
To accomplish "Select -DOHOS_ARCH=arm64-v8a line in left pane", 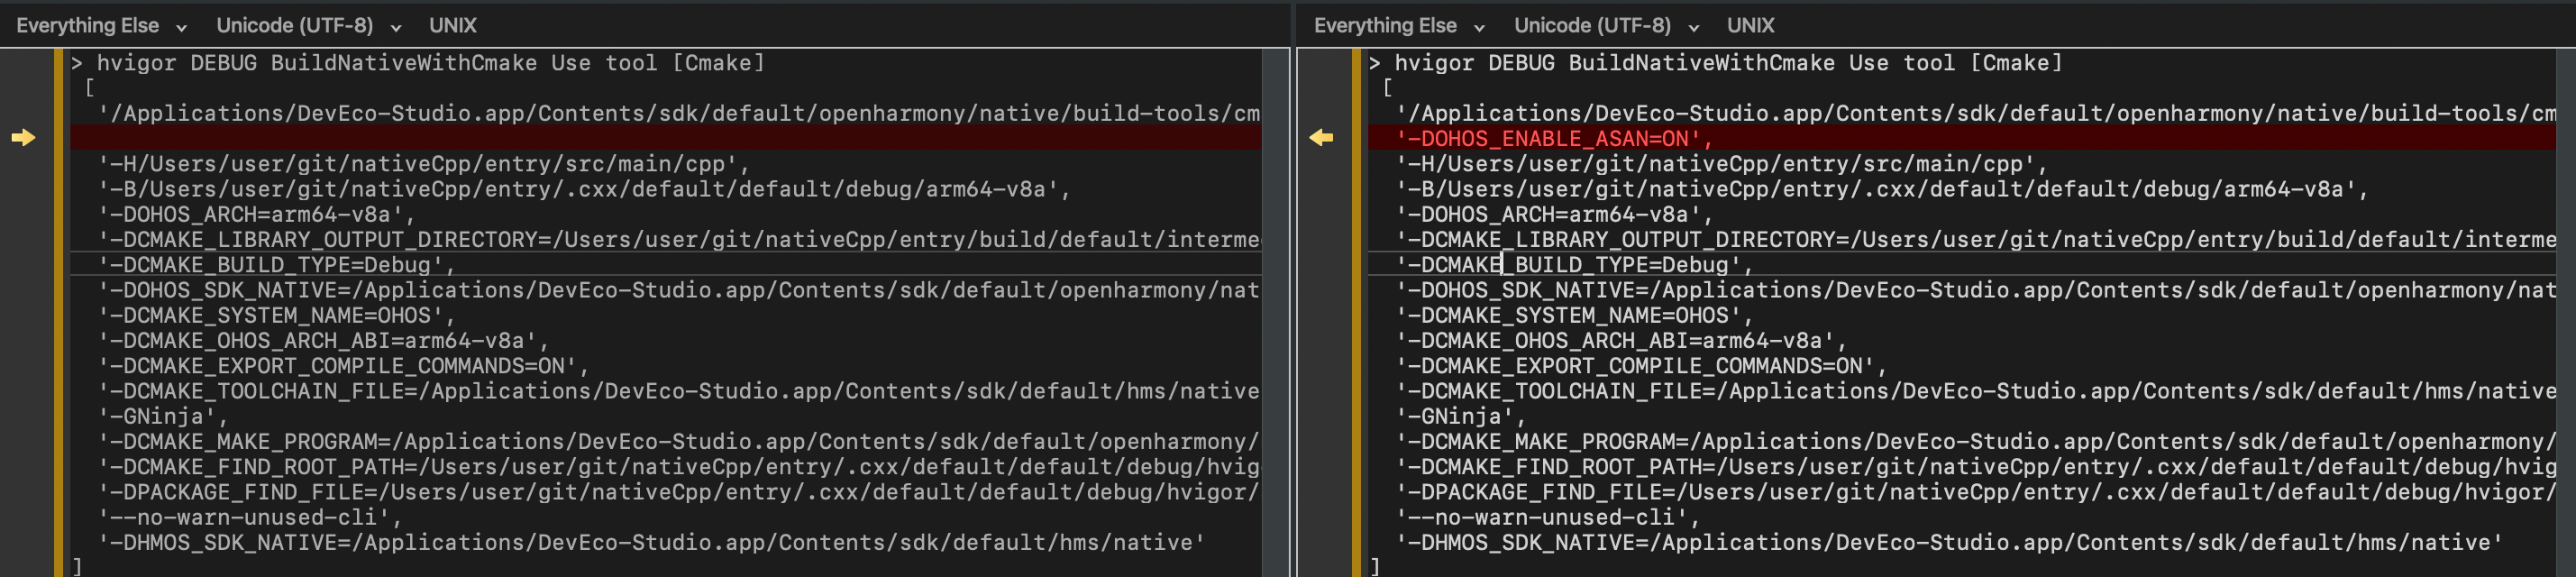I will pyautogui.click(x=256, y=214).
